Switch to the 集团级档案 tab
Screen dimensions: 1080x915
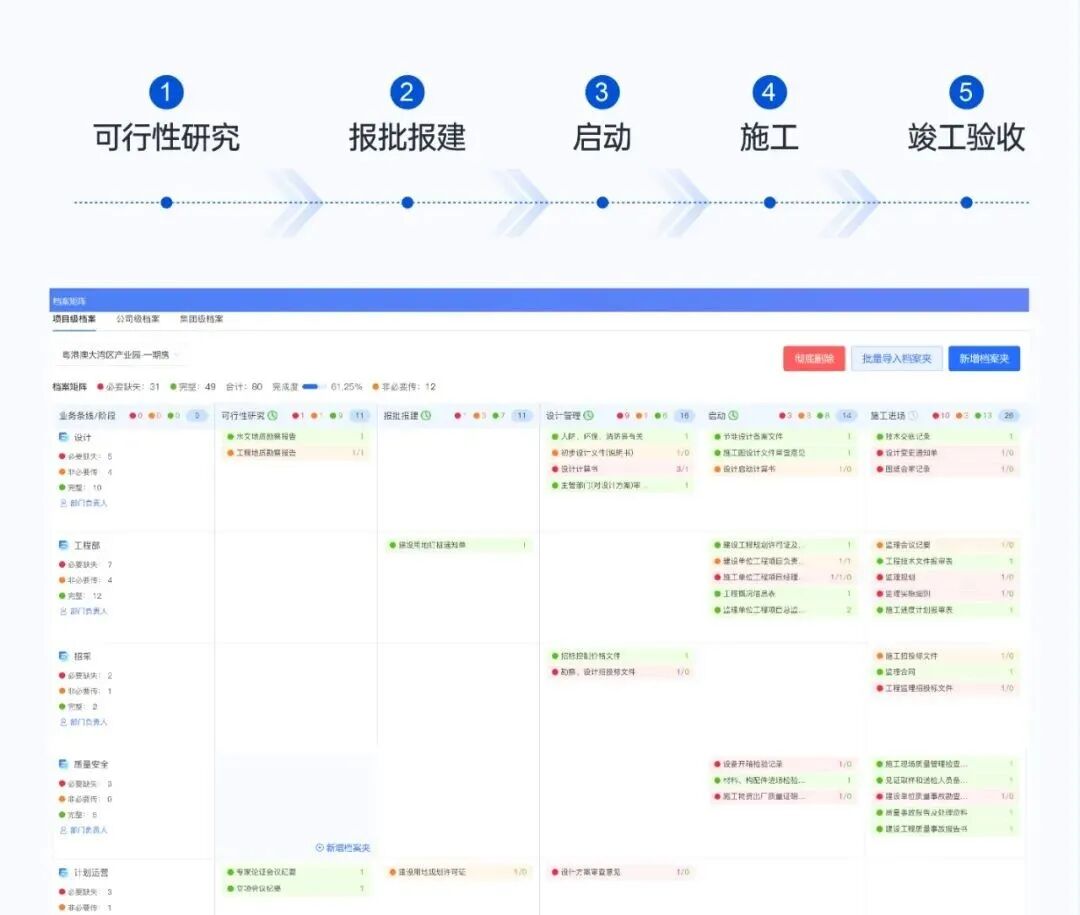(x=201, y=319)
